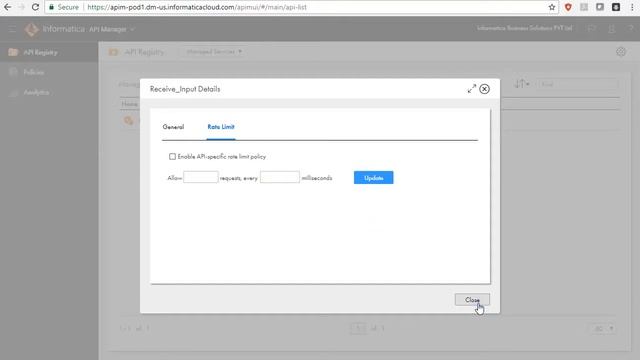
Task: Click the Close button
Action: pyautogui.click(x=472, y=300)
